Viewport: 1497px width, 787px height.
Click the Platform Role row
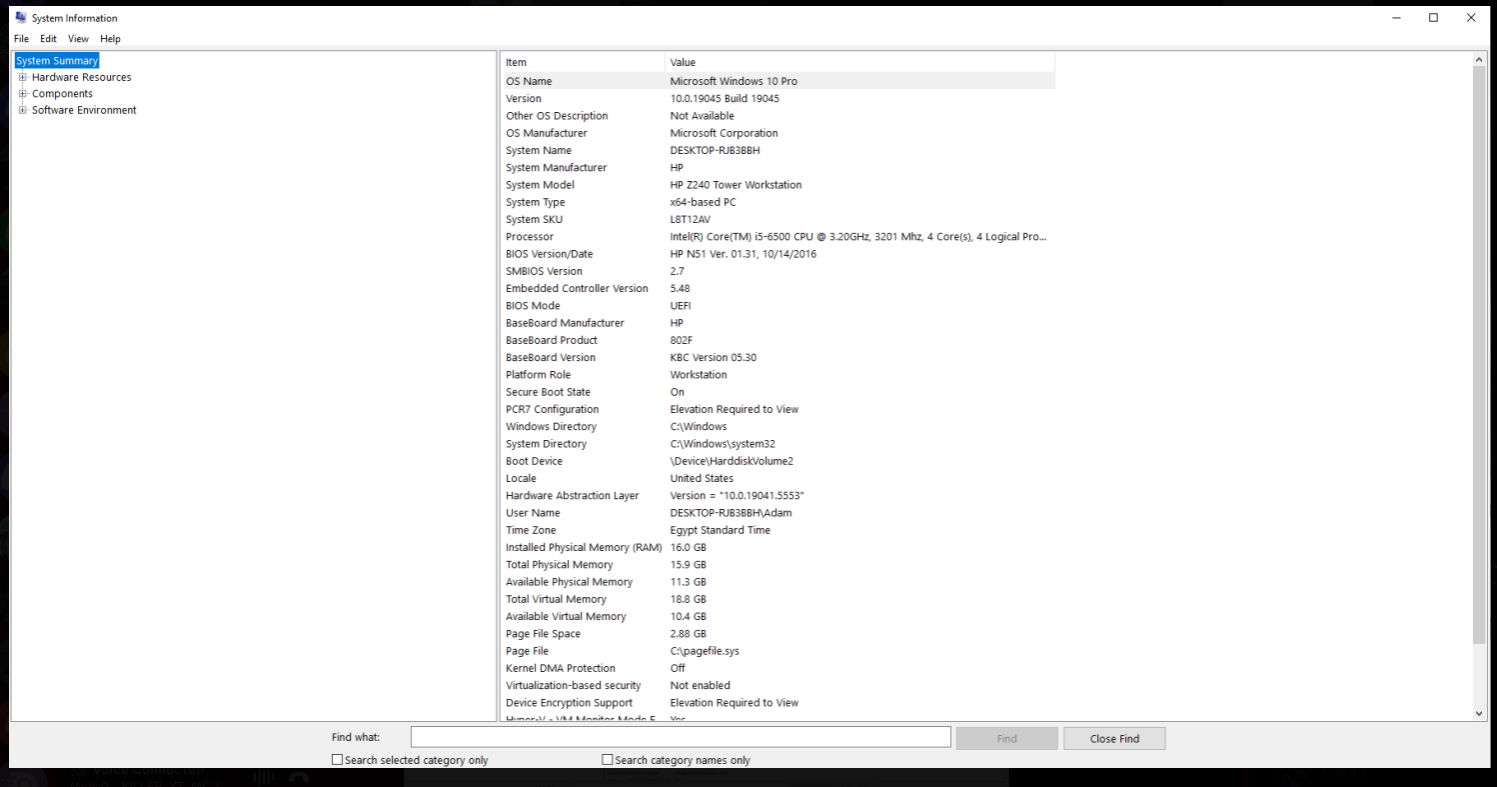[x=778, y=375]
